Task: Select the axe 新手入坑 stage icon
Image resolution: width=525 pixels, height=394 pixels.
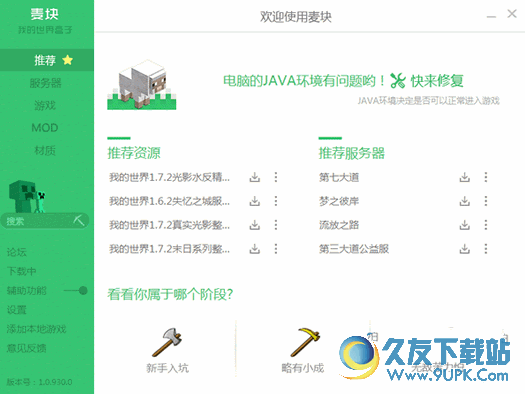Action: pos(167,342)
